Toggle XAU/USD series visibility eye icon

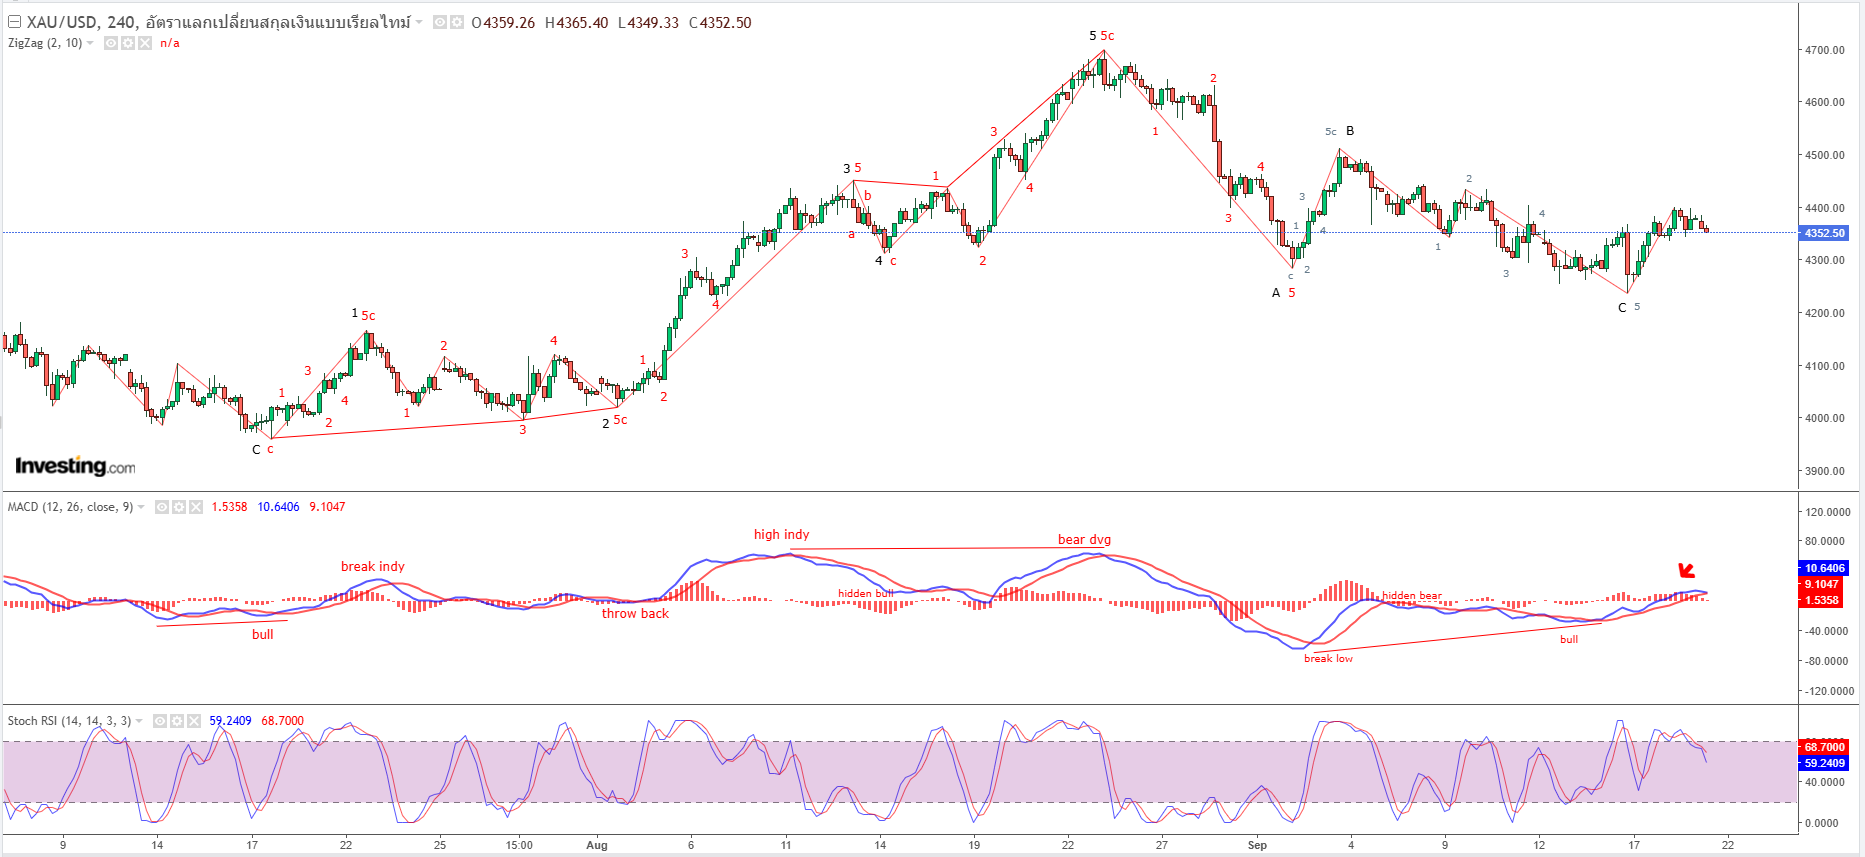[440, 22]
